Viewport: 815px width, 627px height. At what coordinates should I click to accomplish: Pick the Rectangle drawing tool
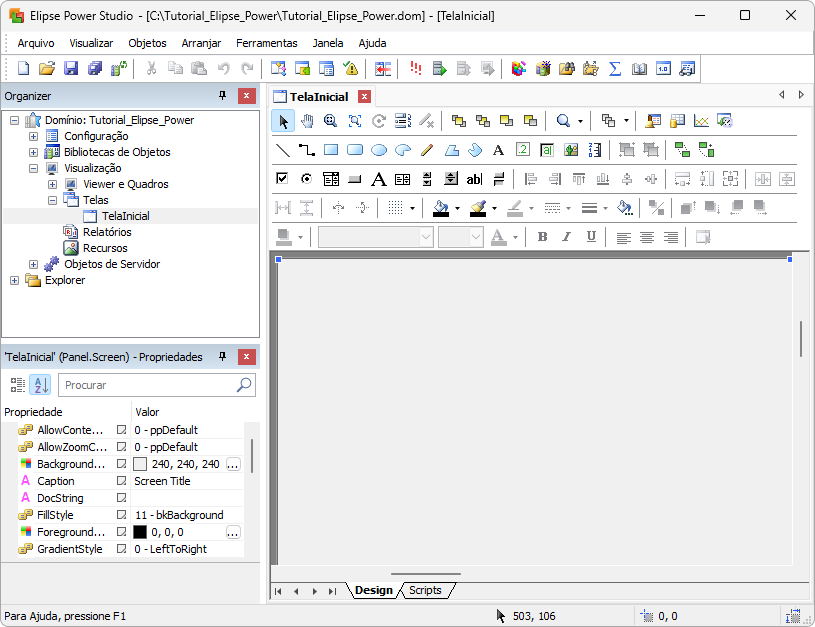point(331,150)
